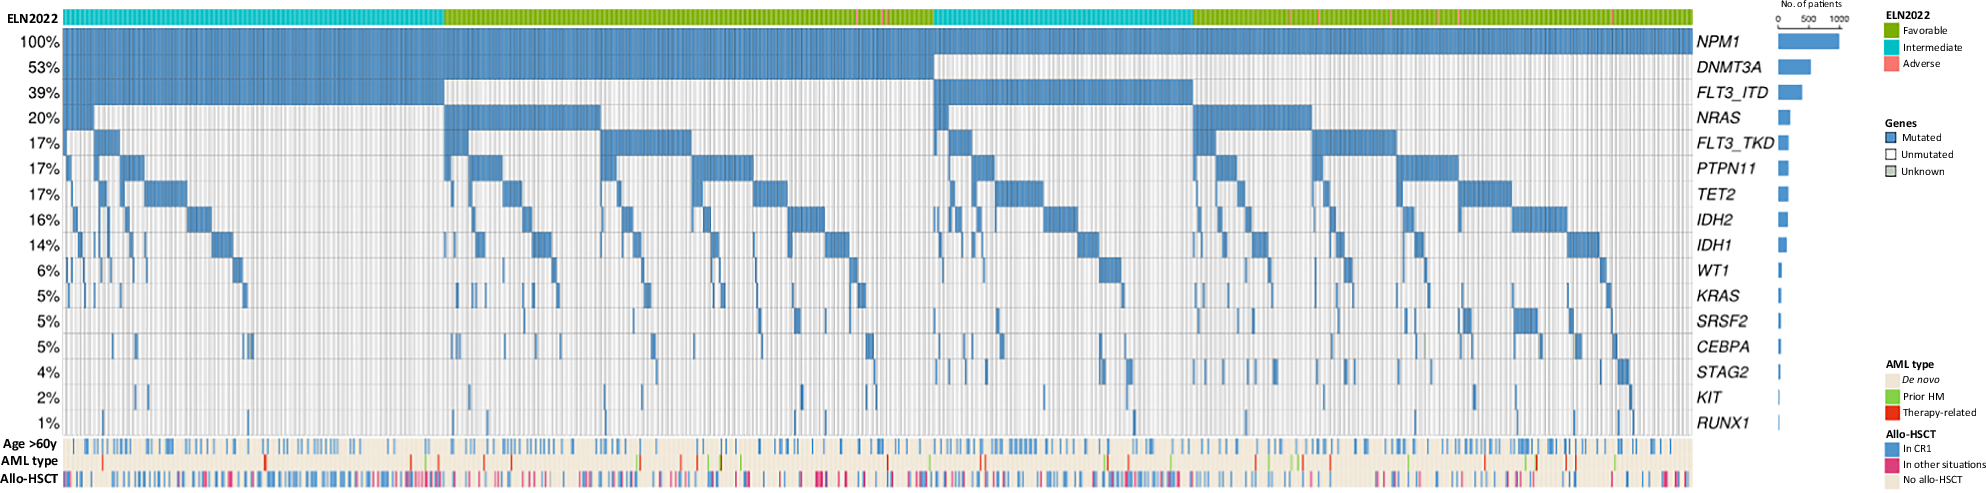This screenshot has height=493, width=1986.
Task: Click the PTPN11 gene label
Action: (1726, 169)
